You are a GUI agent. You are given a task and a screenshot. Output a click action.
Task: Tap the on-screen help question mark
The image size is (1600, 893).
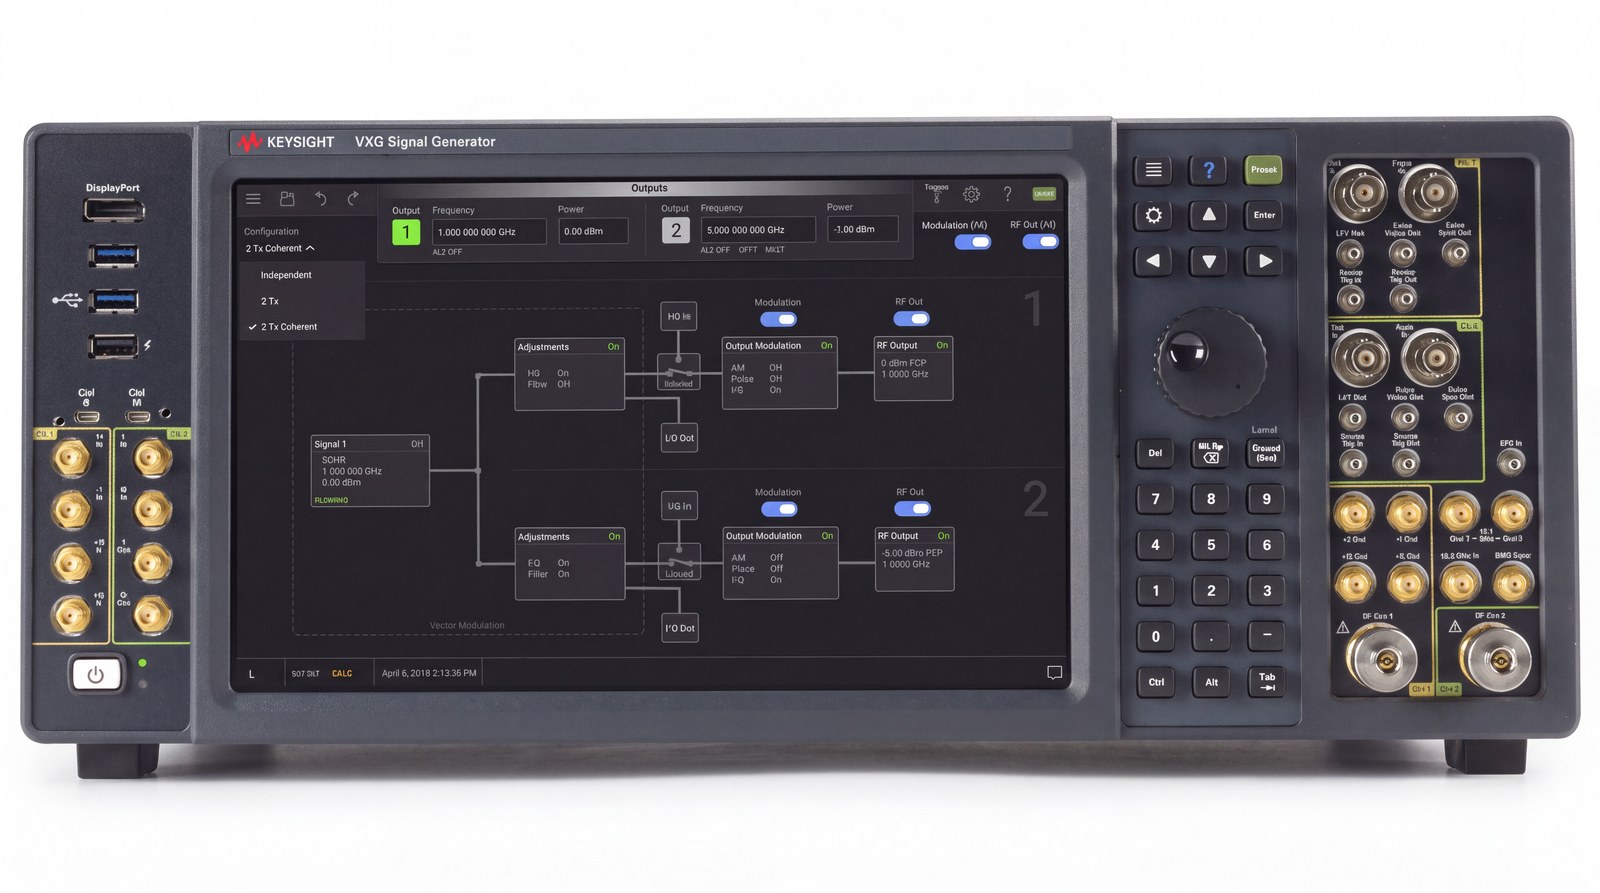(1007, 194)
